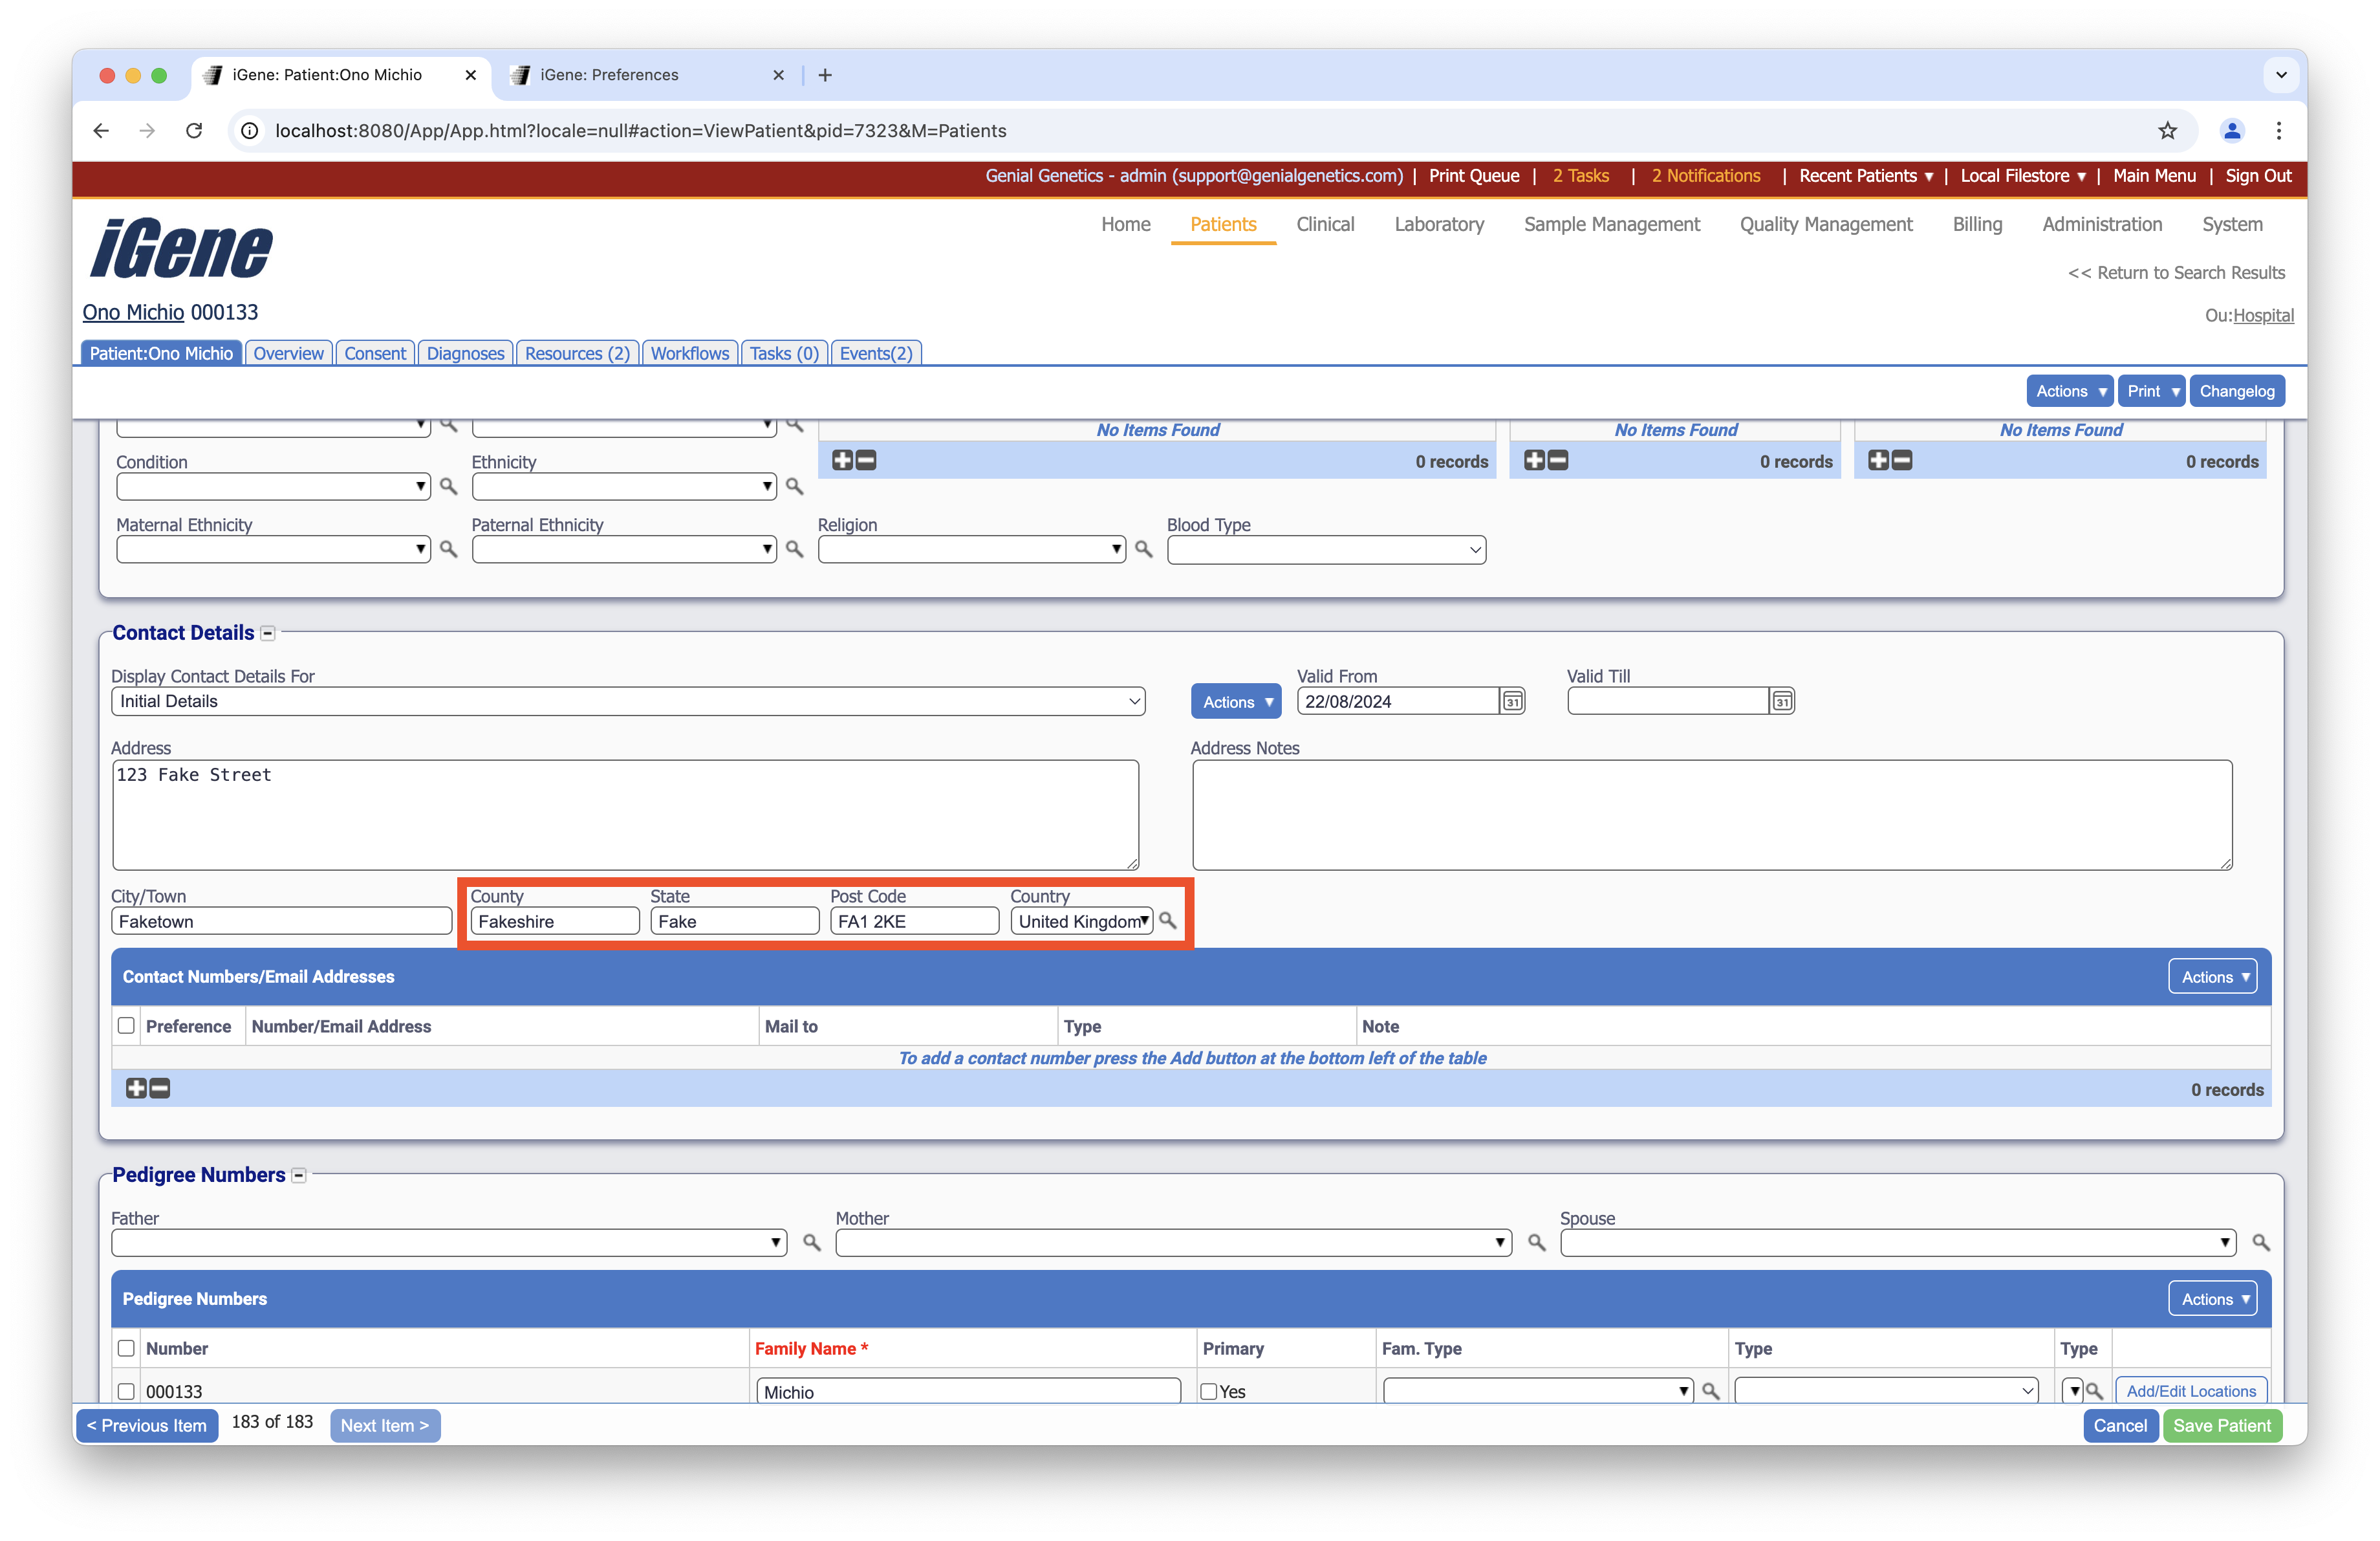
Task: Bookmark the page with the star icon
Action: pos(2167,130)
